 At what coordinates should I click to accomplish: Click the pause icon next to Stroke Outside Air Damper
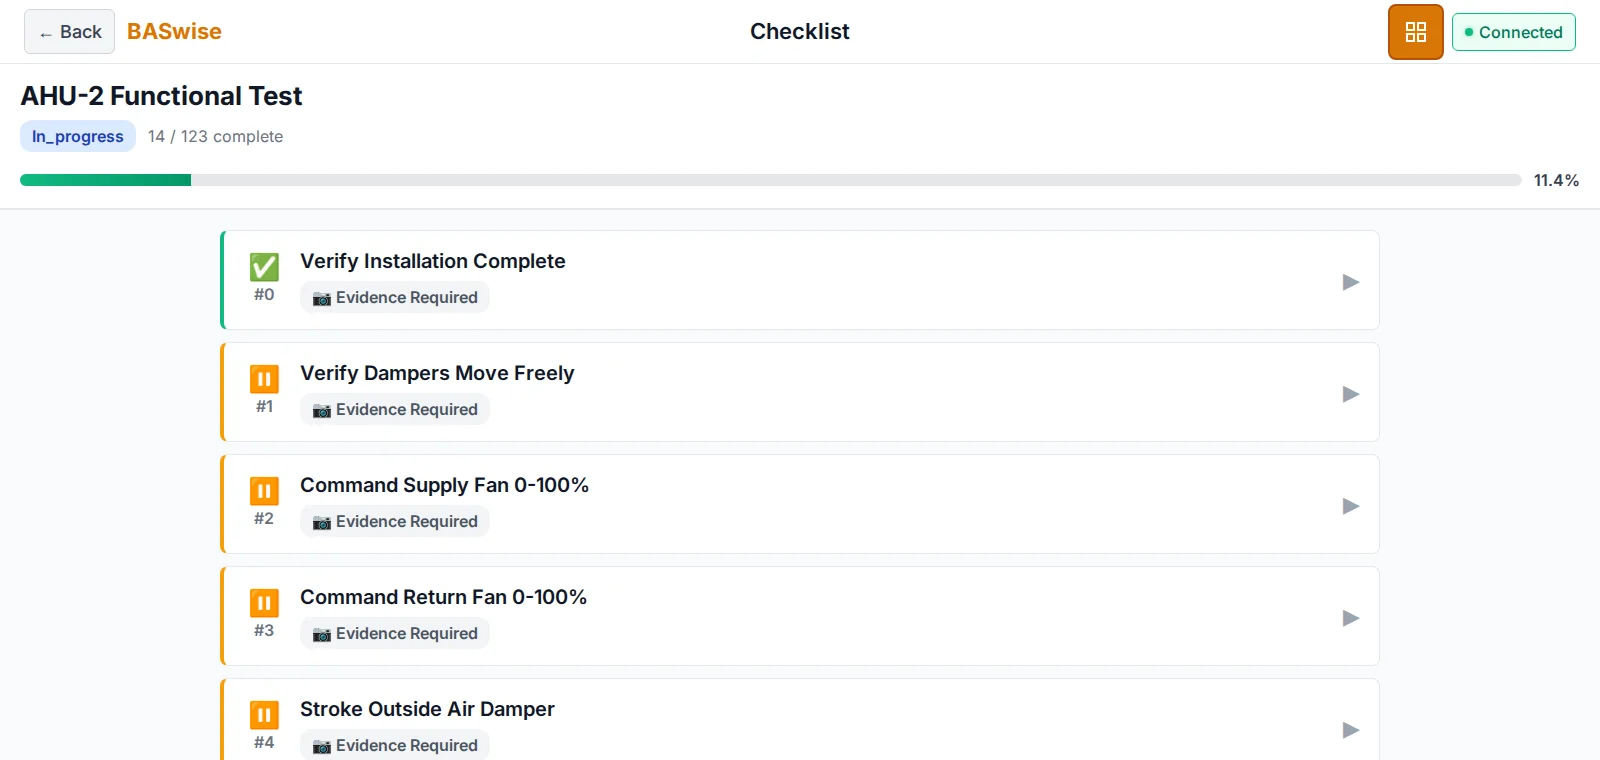coord(264,715)
